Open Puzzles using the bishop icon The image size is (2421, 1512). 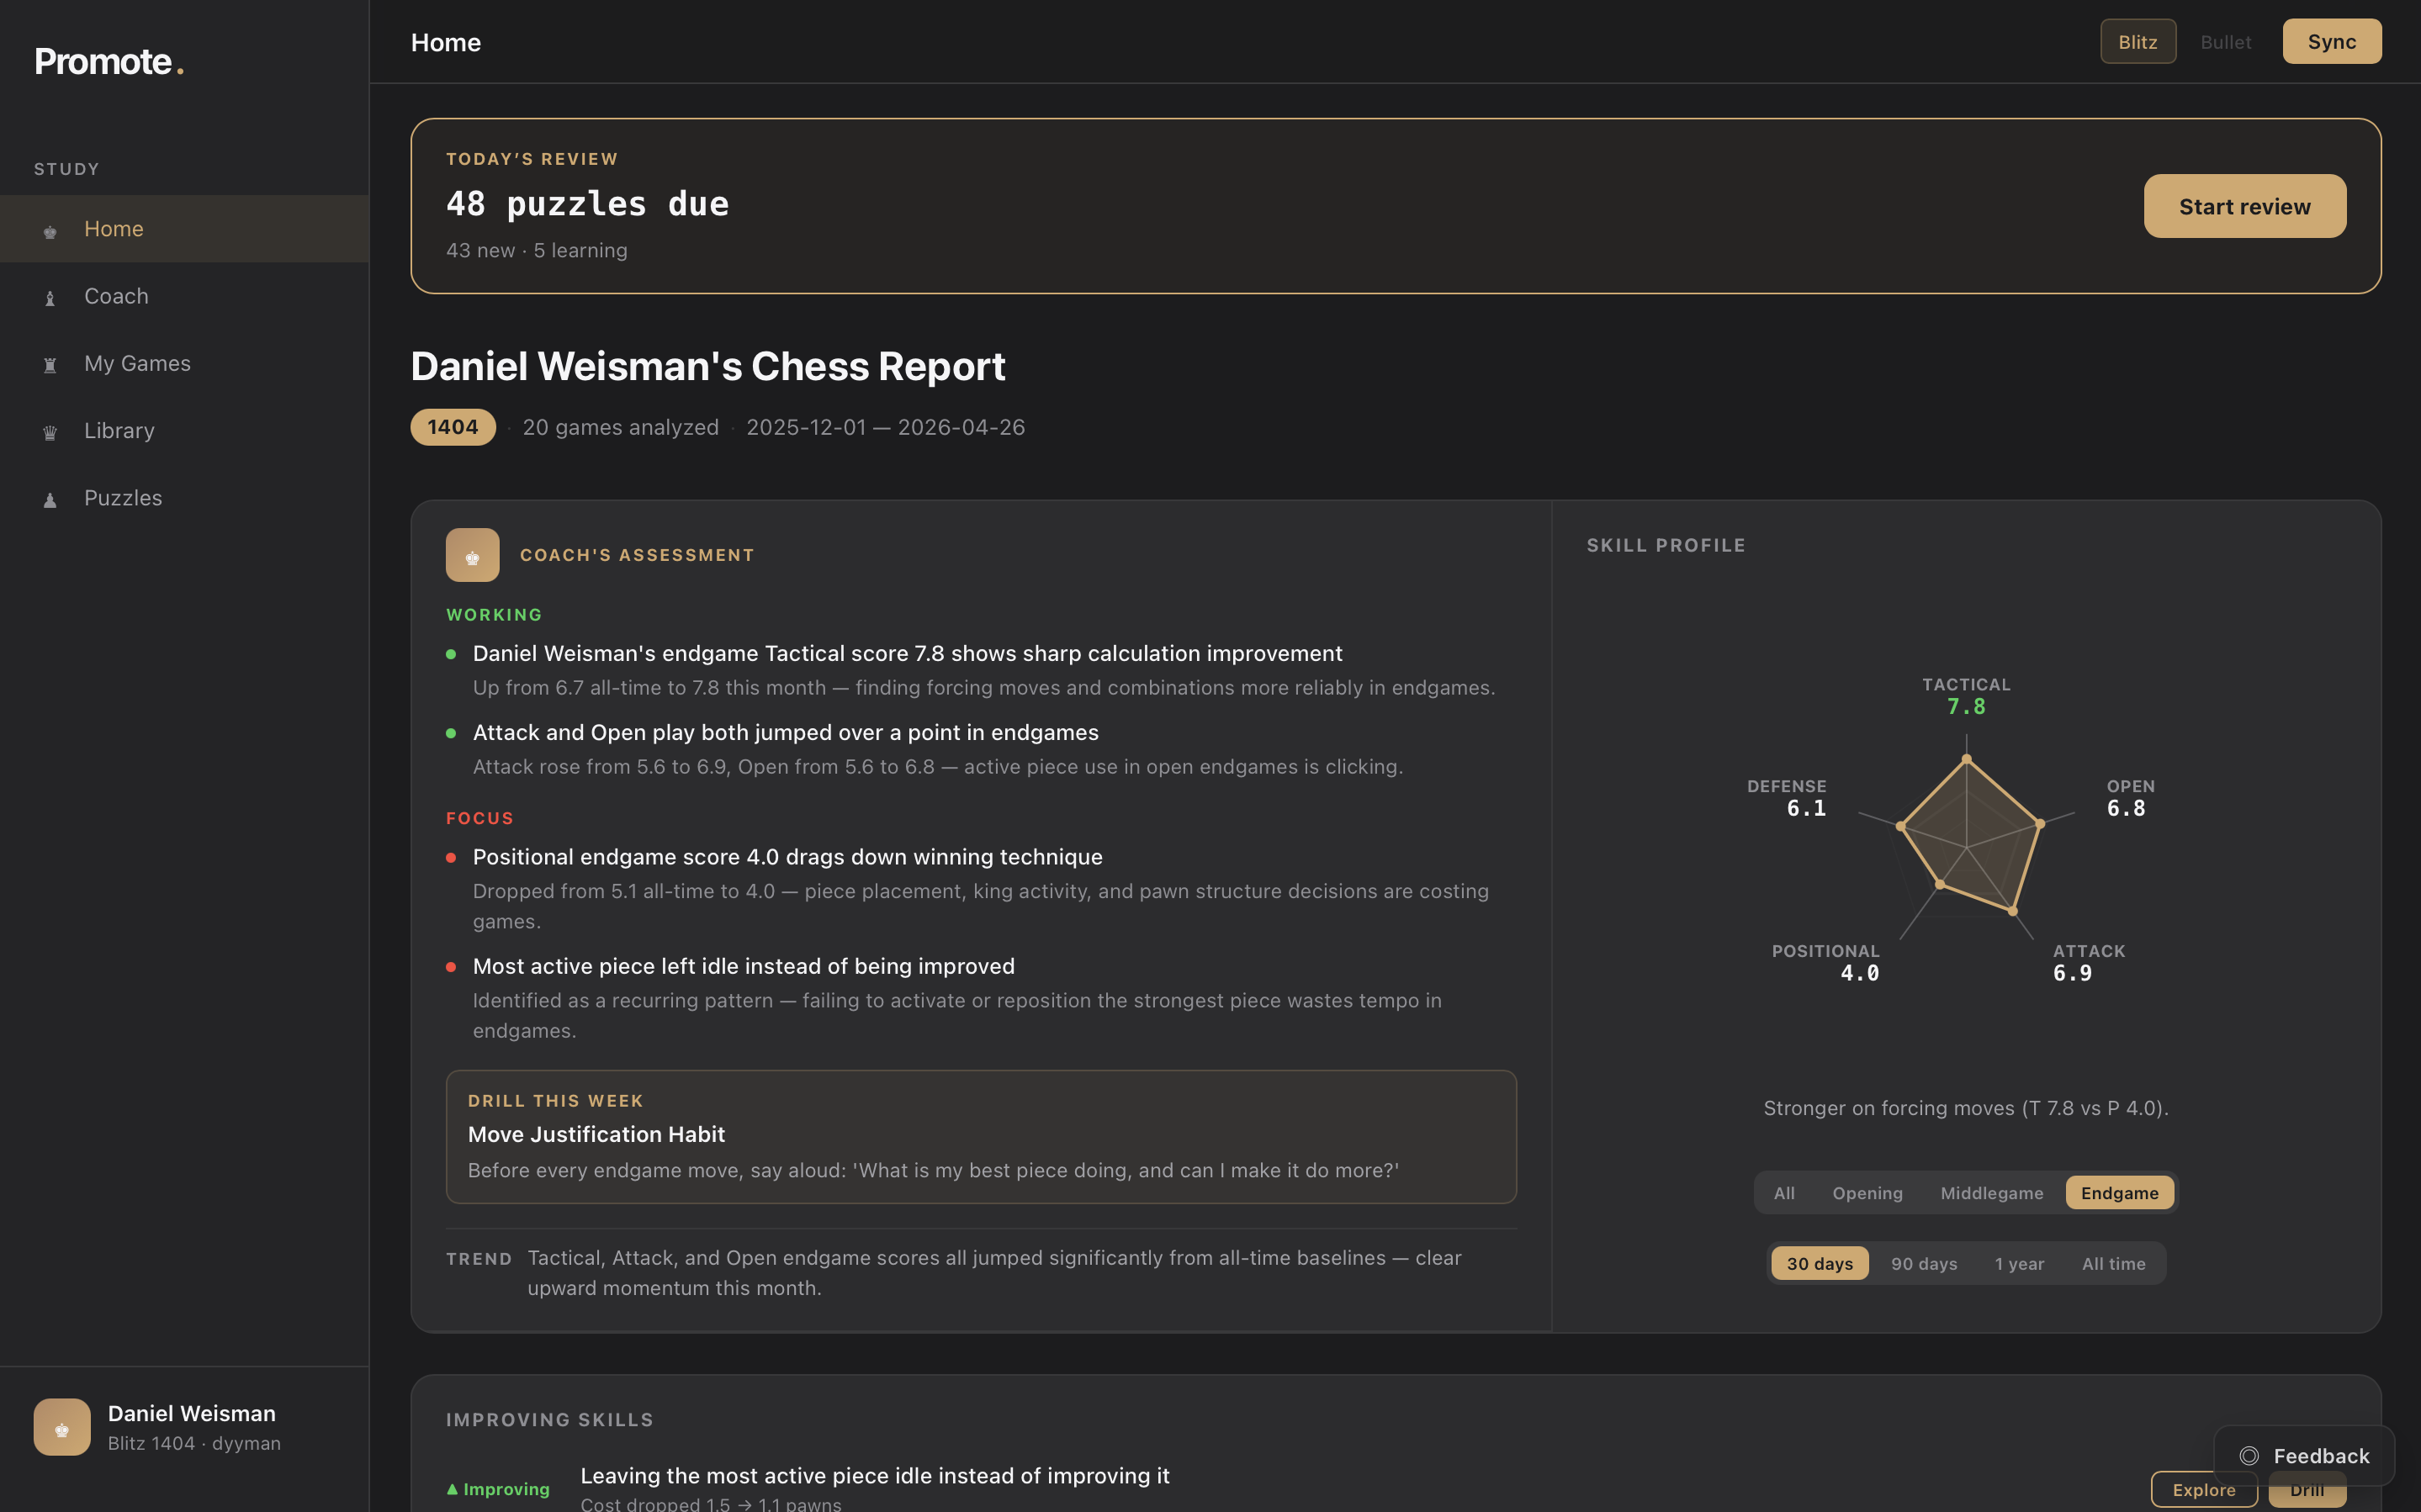49,498
